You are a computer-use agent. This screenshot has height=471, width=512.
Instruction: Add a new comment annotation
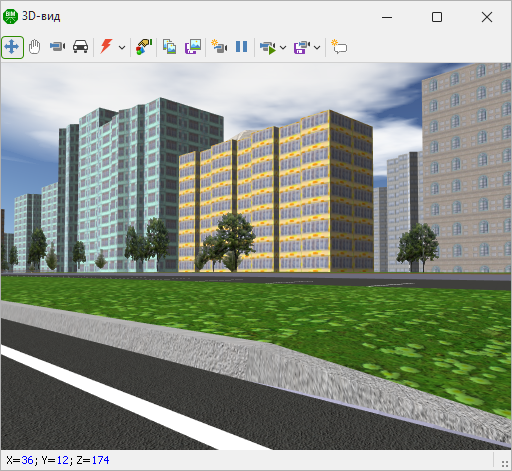[x=339, y=47]
